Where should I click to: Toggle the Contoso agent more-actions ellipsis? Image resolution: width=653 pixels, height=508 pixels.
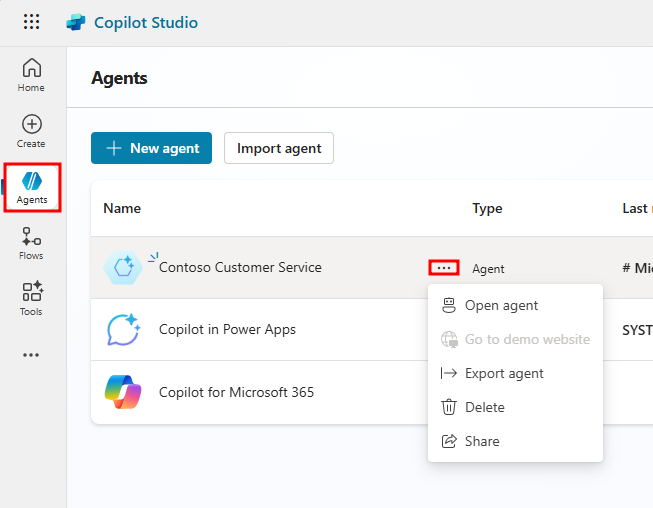tap(444, 268)
